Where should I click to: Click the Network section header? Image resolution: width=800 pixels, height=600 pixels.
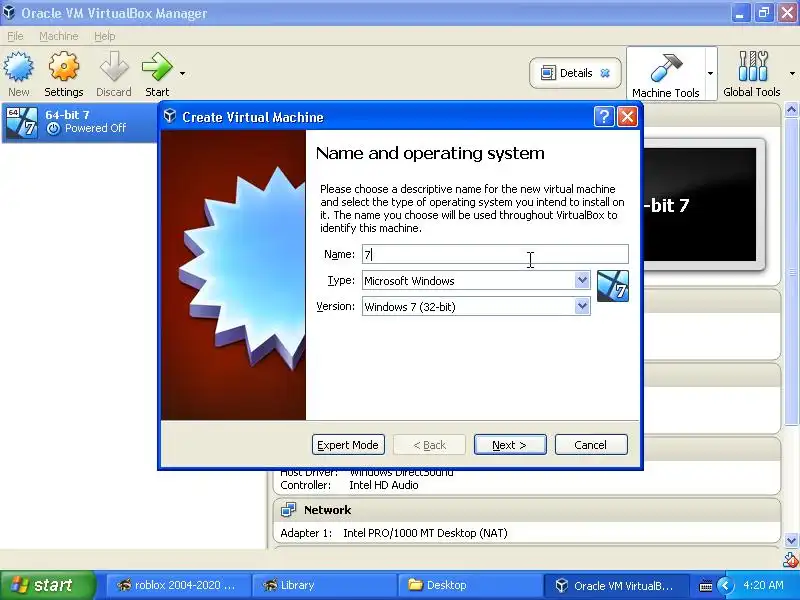tap(527, 510)
